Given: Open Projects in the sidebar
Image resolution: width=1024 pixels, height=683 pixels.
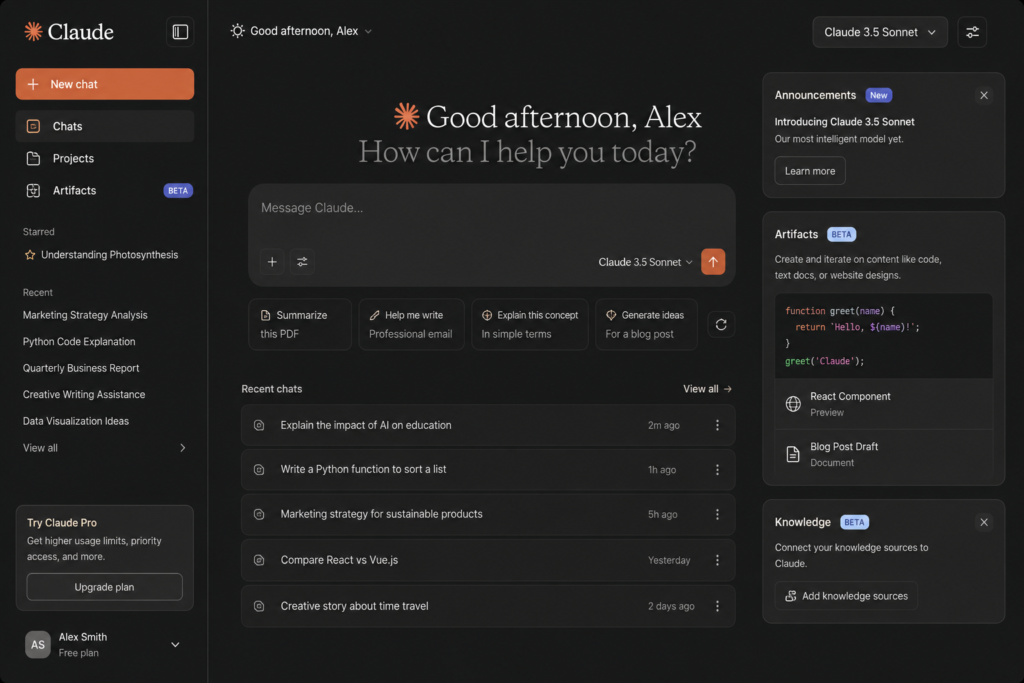Looking at the screenshot, I should coord(104,159).
